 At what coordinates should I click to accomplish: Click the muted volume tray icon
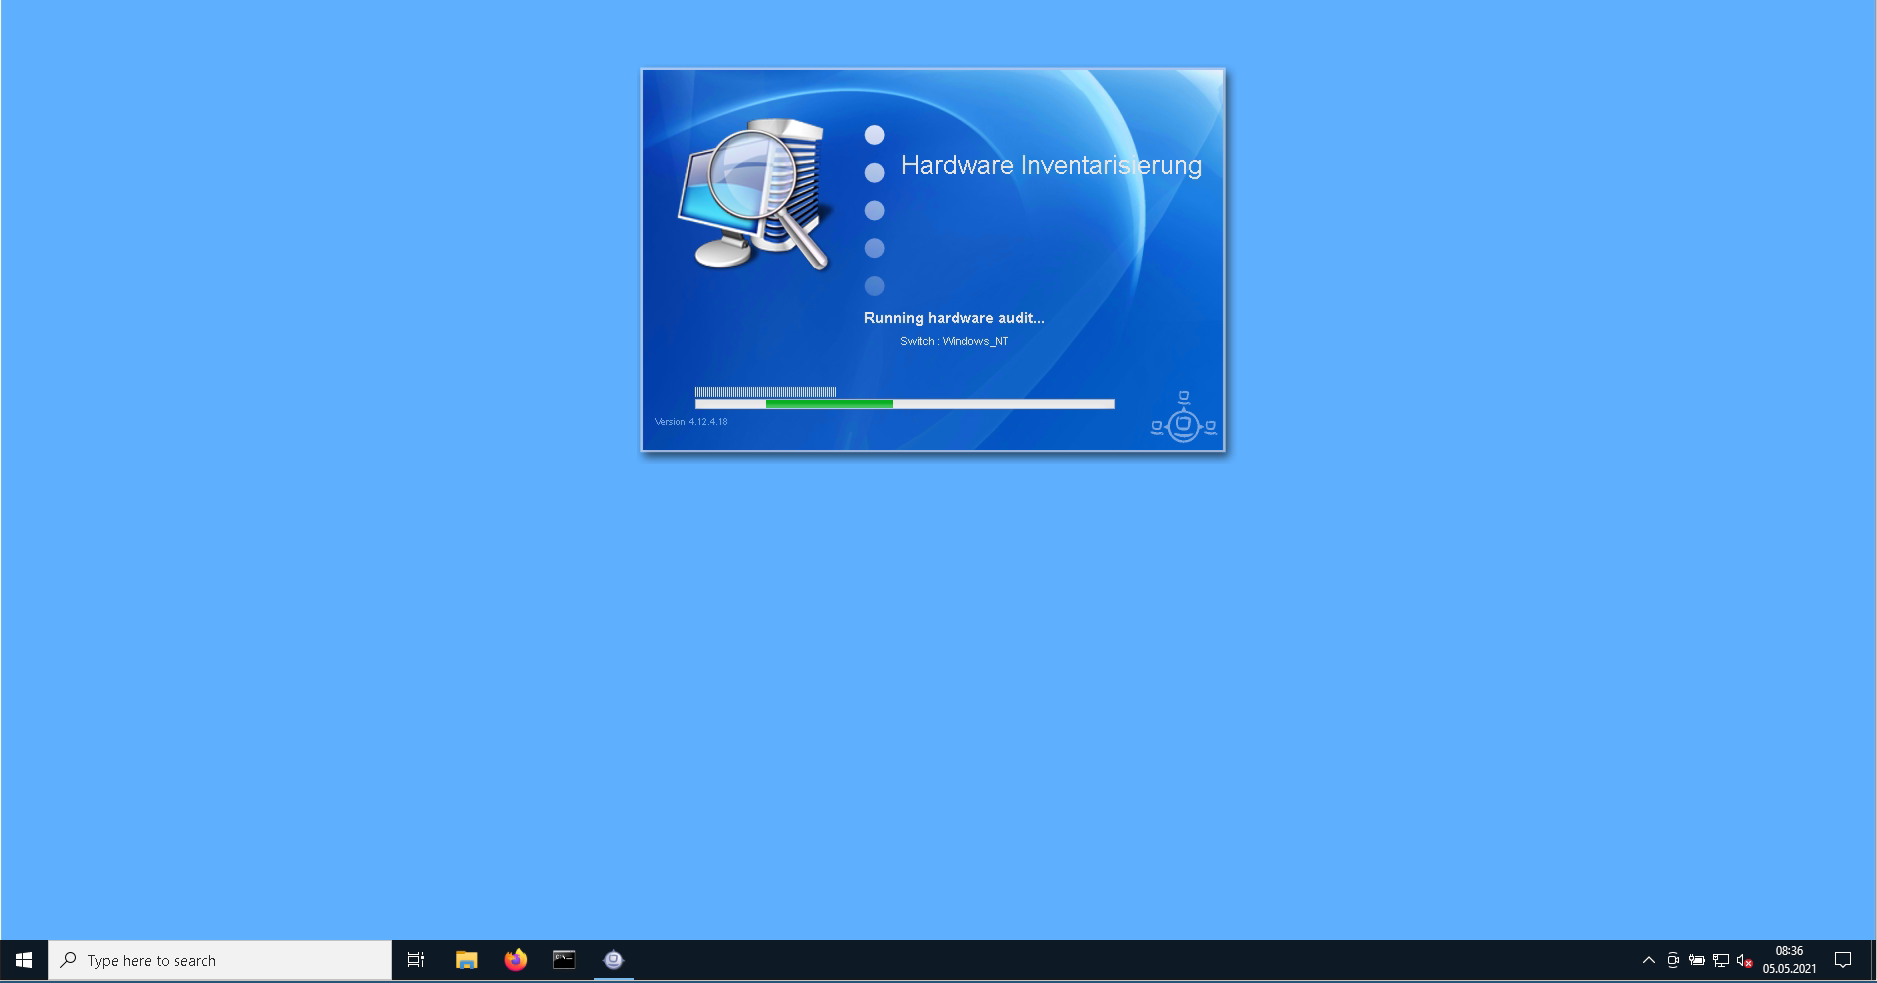(x=1745, y=960)
